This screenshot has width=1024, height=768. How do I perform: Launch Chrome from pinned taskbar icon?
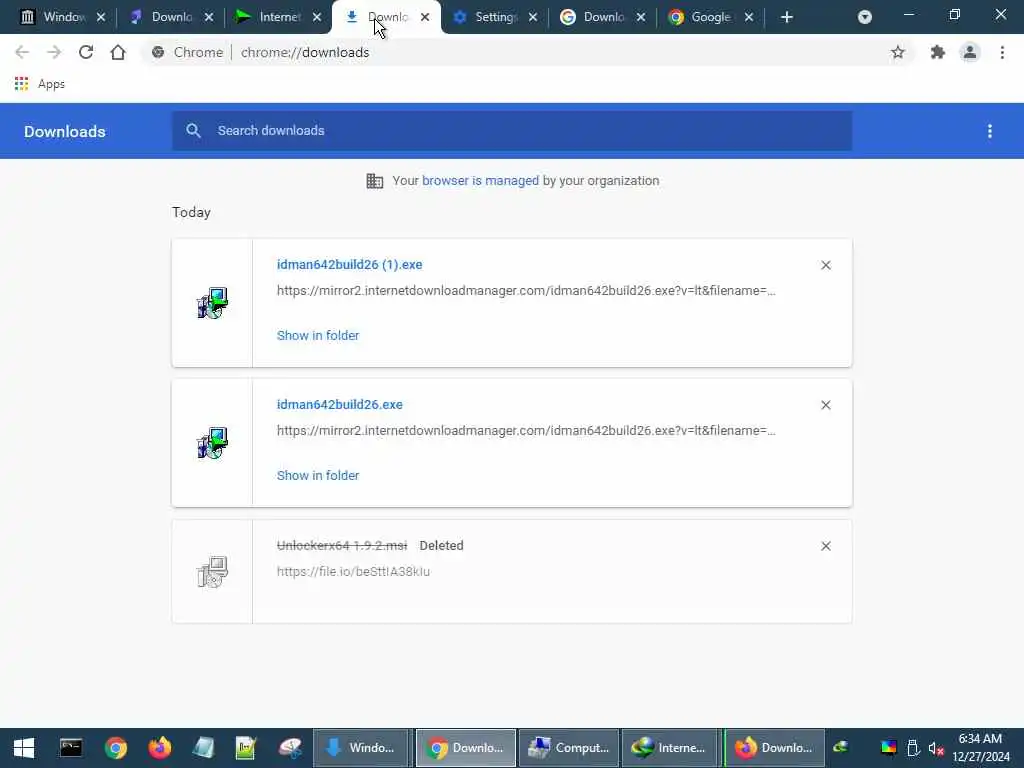(116, 748)
